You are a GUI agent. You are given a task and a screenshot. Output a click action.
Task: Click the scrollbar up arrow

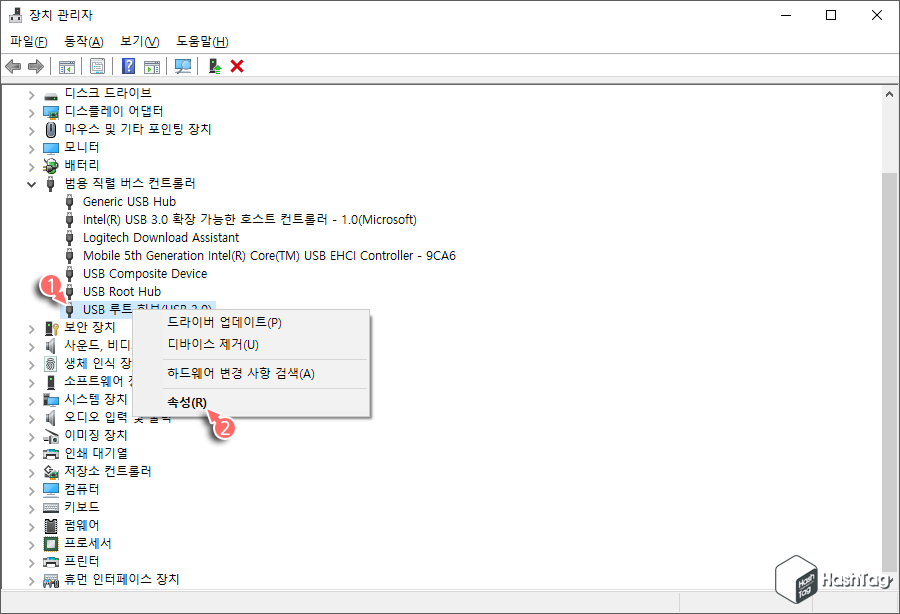(x=888, y=92)
